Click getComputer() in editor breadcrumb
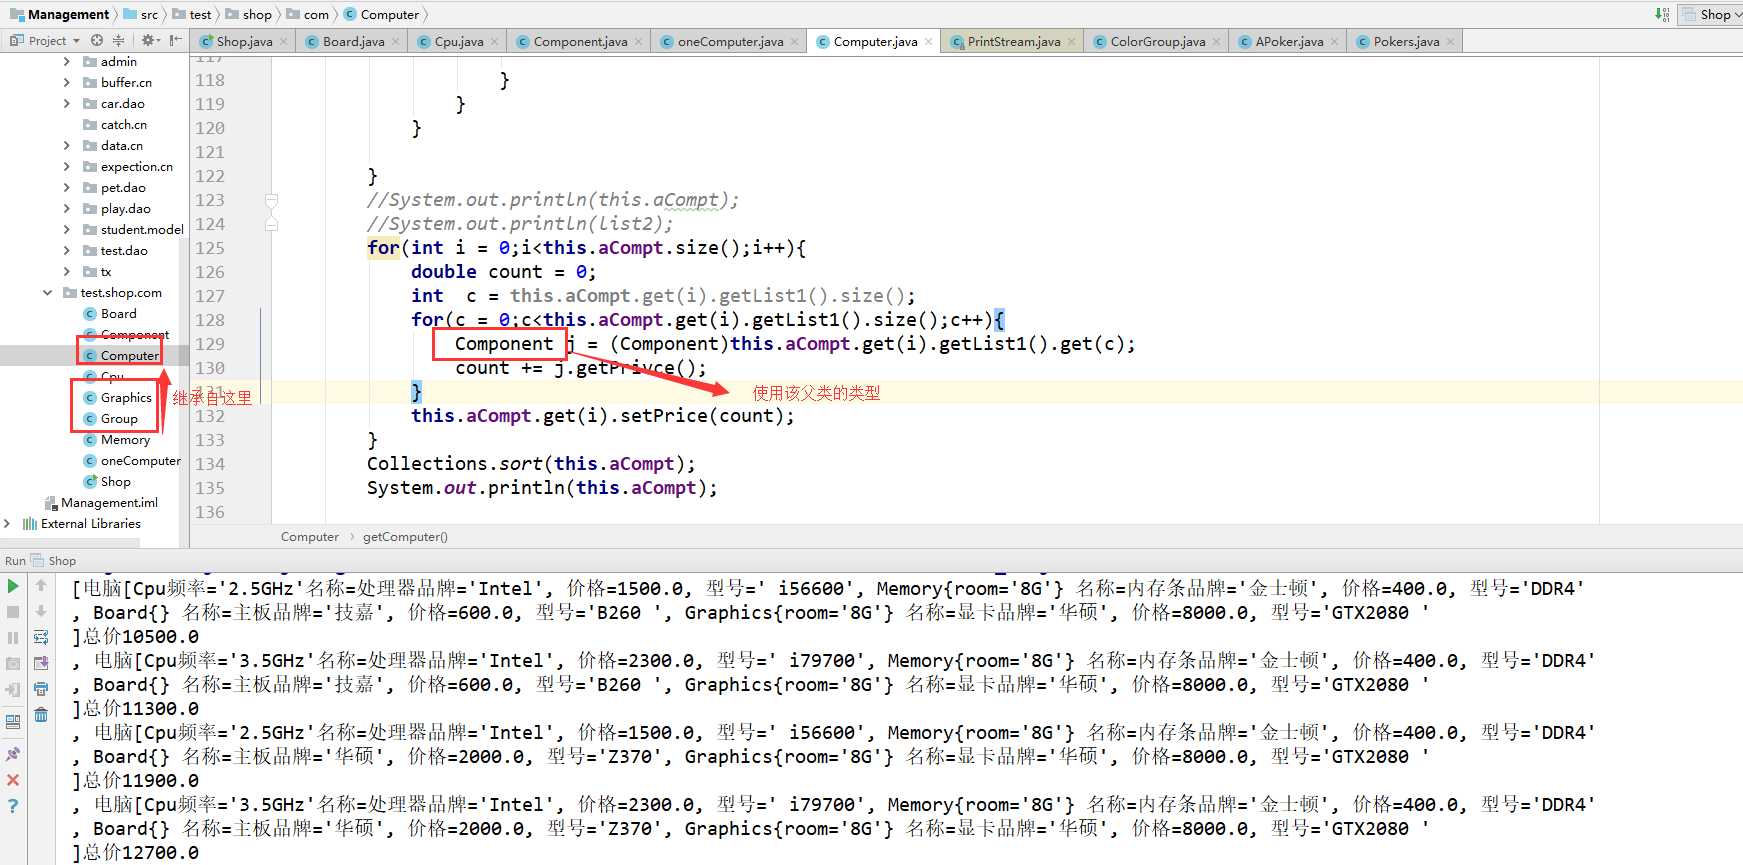Screen dimensions: 1743x865 405,536
